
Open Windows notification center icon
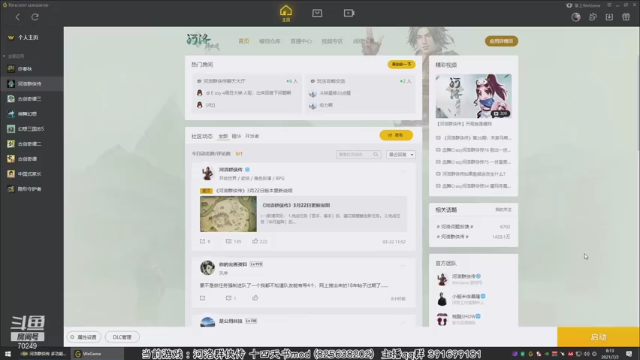pos(629,354)
